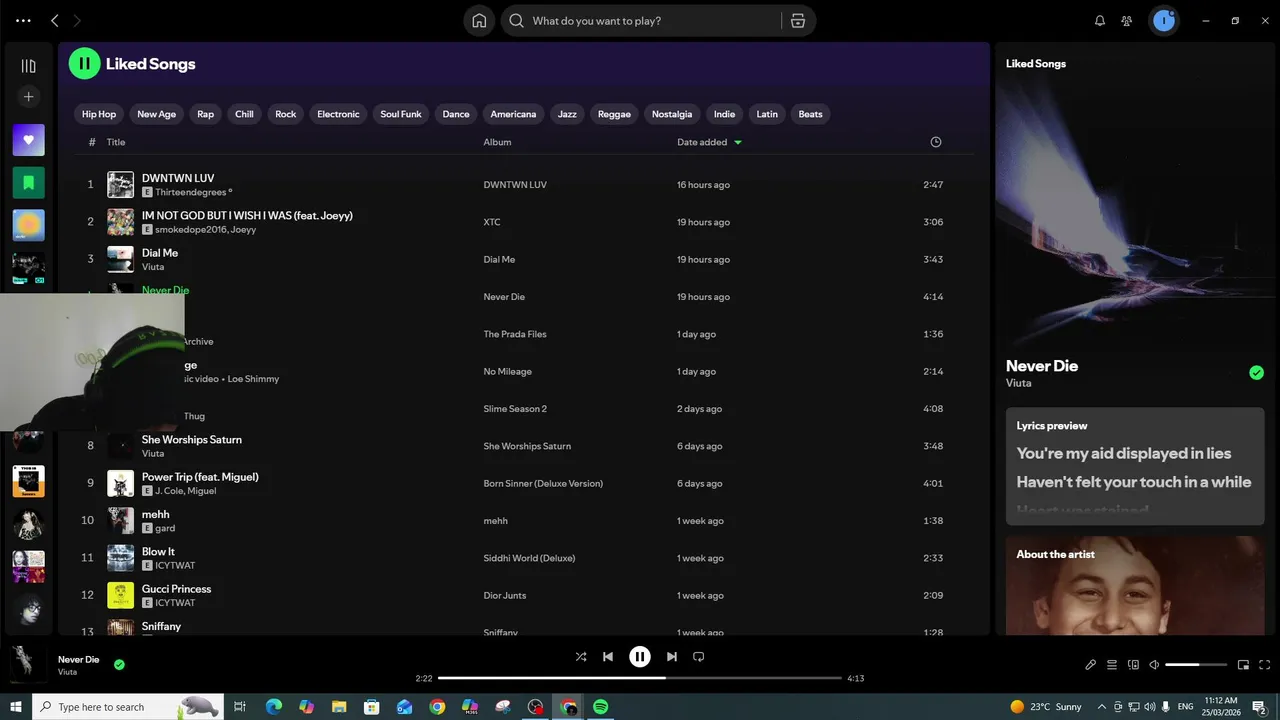
Task: Open Your Episodes green bookmark tile
Action: coord(28,183)
